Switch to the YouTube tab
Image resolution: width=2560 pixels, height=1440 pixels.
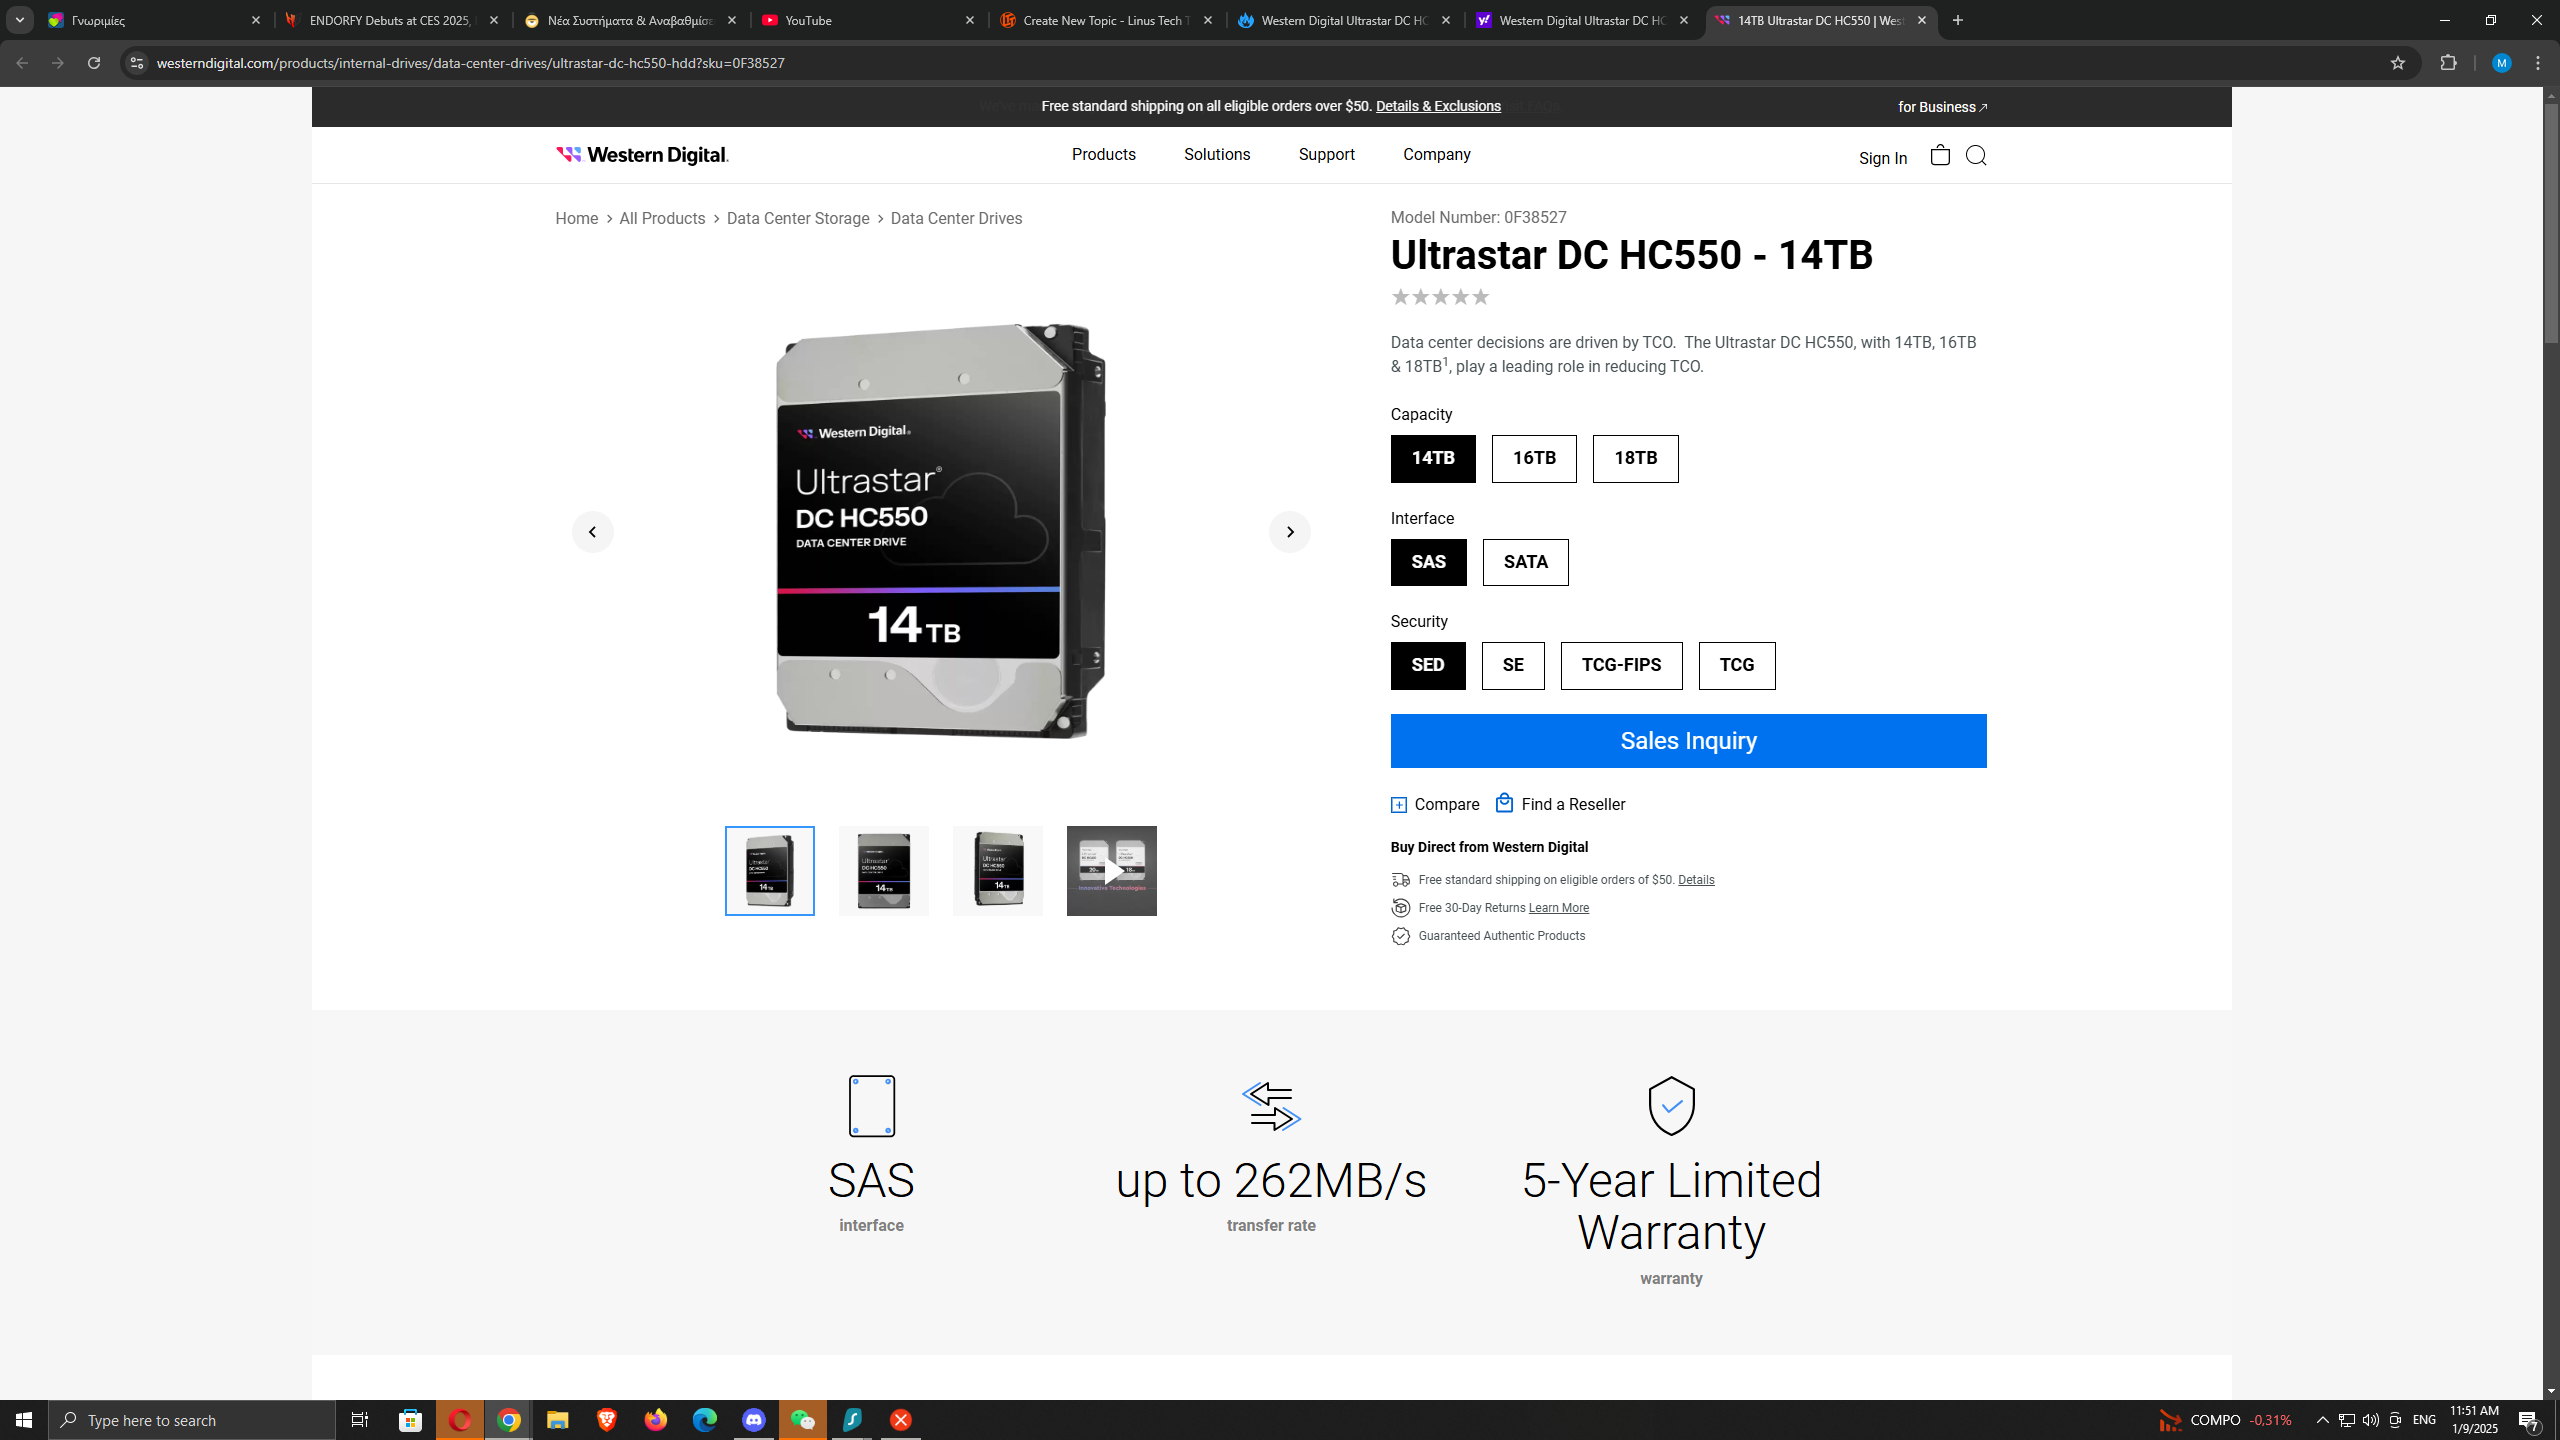coord(869,20)
